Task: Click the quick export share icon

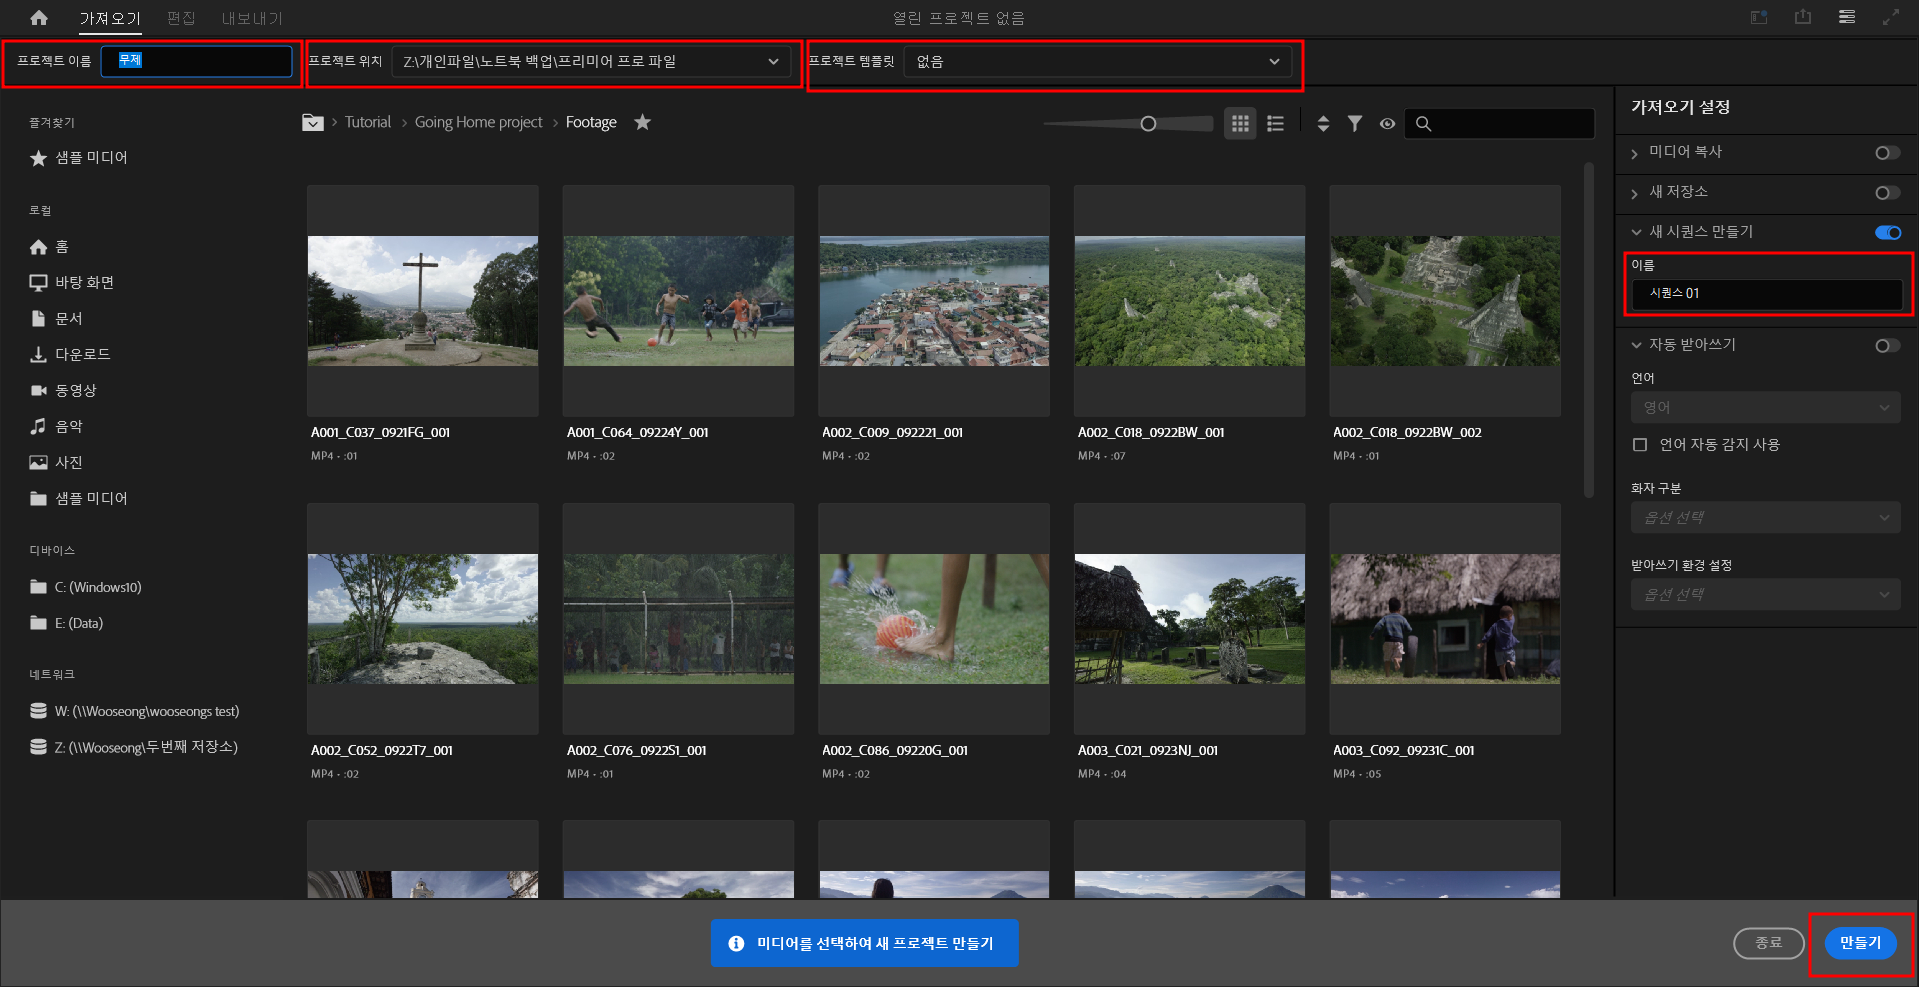Action: point(1803,17)
